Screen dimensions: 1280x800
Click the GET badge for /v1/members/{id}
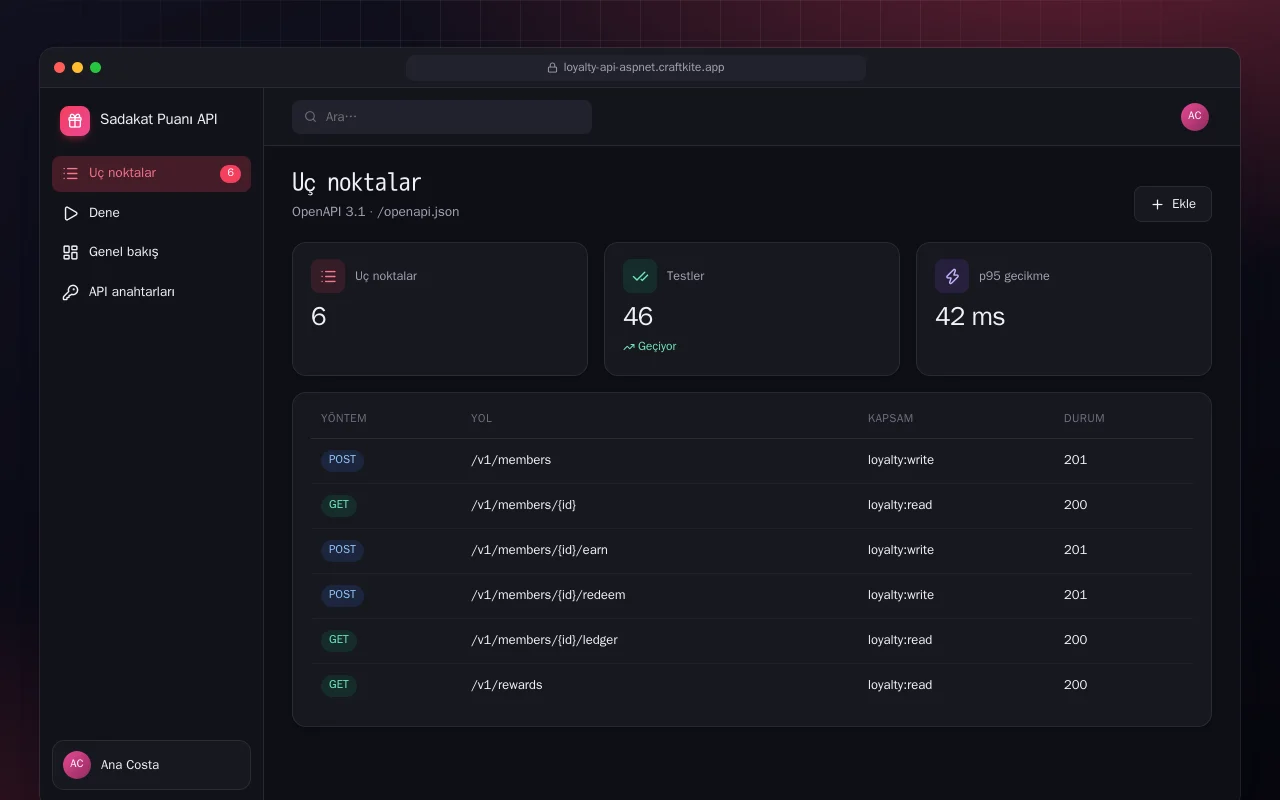(x=339, y=505)
